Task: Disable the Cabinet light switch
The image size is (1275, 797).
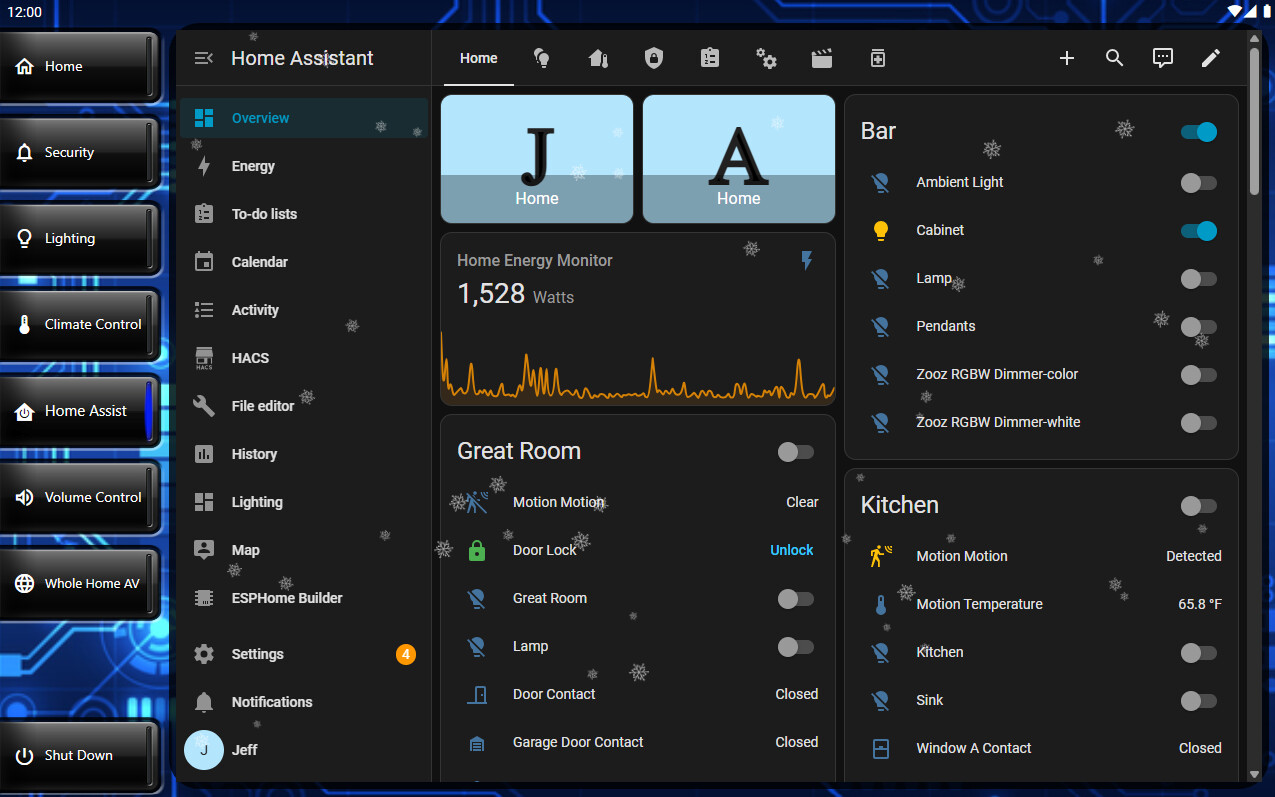Action: click(1198, 231)
